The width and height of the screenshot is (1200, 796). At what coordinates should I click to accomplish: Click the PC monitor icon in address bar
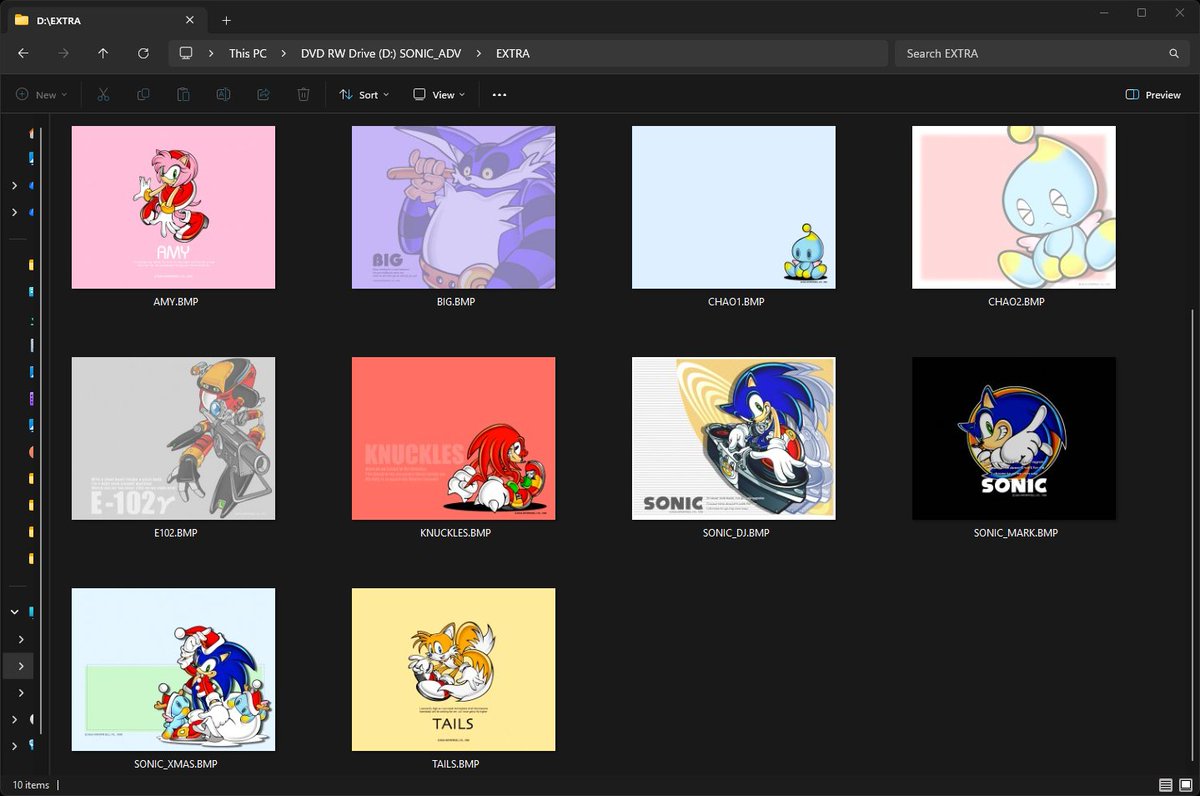185,53
